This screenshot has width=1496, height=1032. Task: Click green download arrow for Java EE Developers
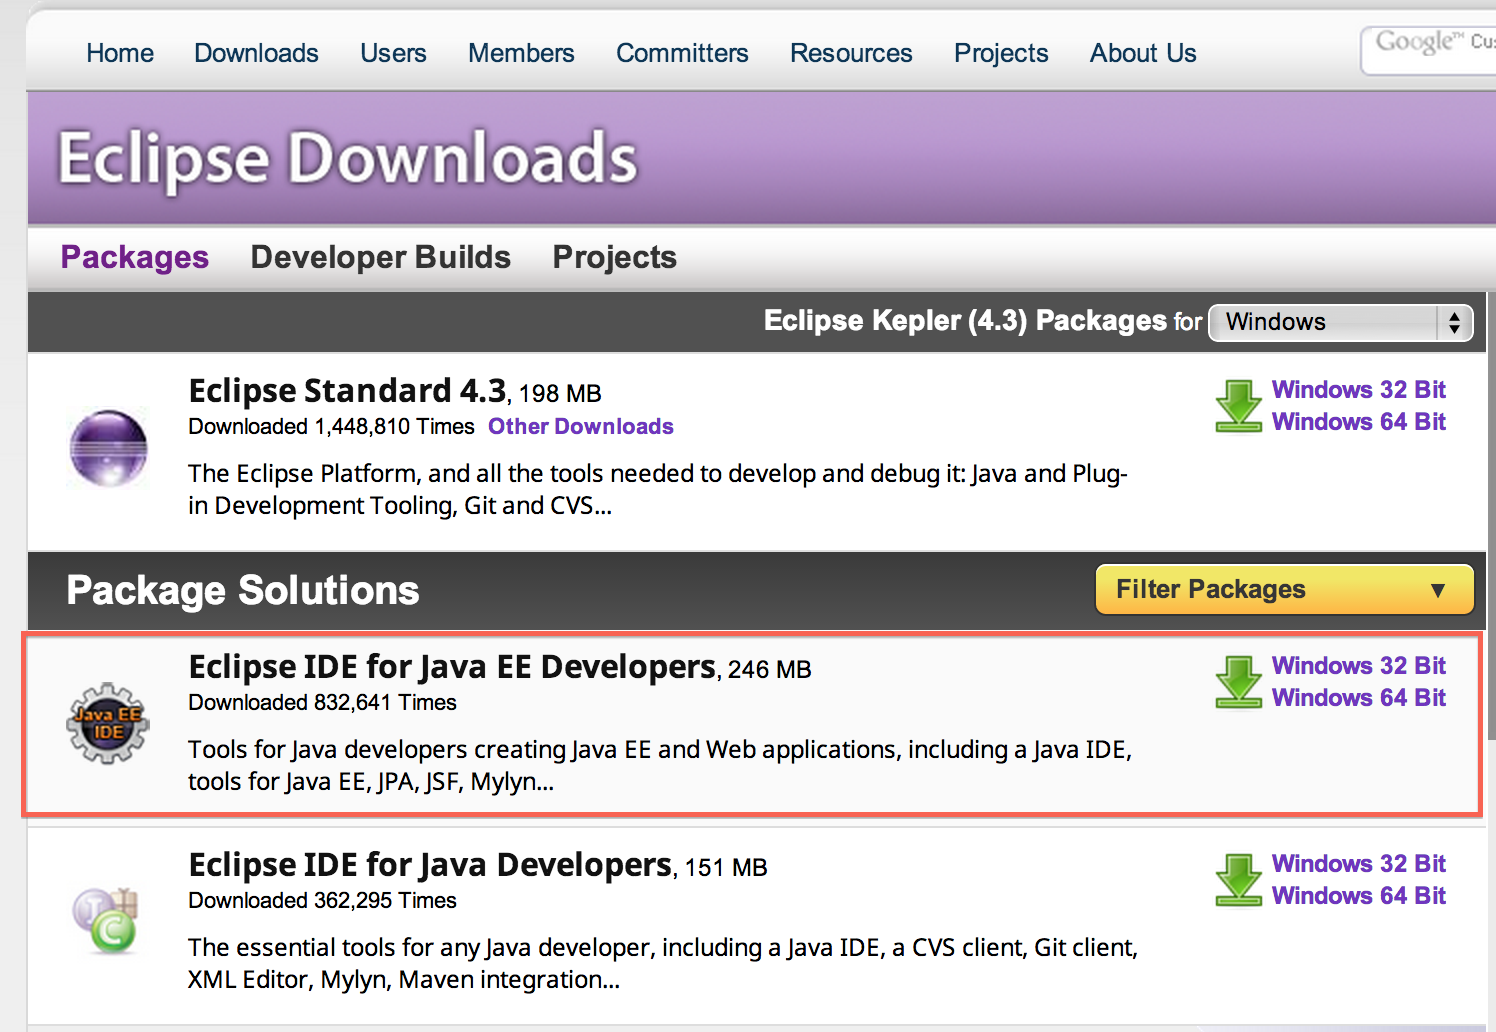(x=1239, y=682)
